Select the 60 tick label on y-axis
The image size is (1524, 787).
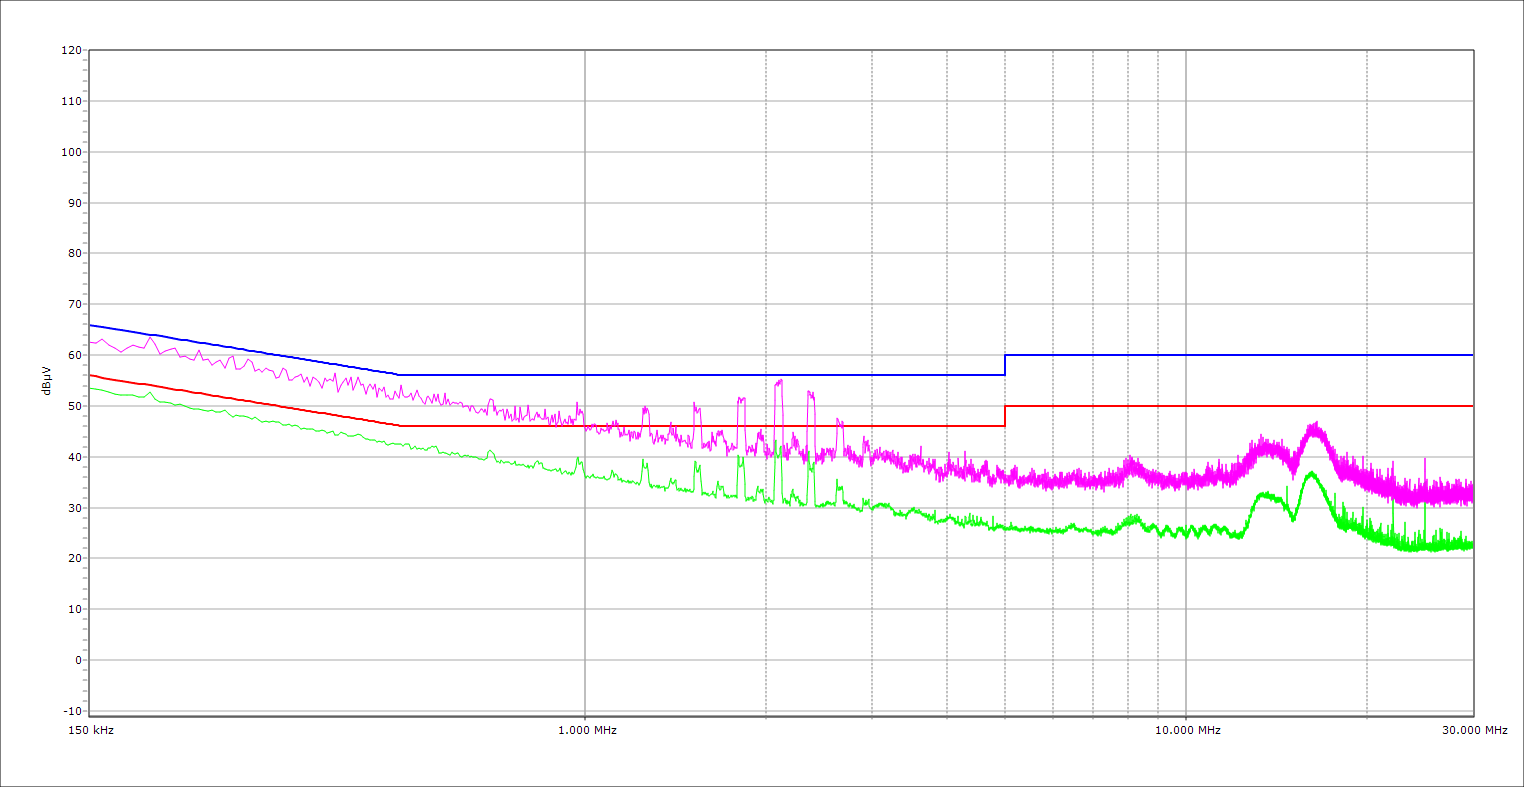point(74,355)
